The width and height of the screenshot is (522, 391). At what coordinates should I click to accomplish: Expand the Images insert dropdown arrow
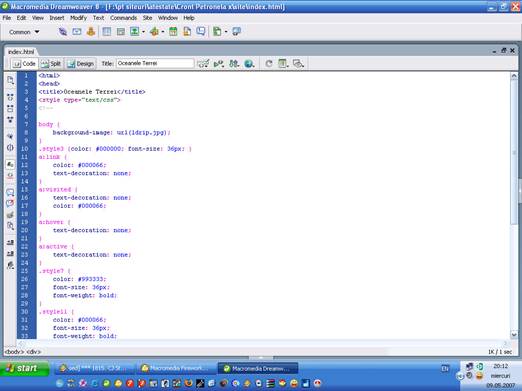click(x=143, y=32)
